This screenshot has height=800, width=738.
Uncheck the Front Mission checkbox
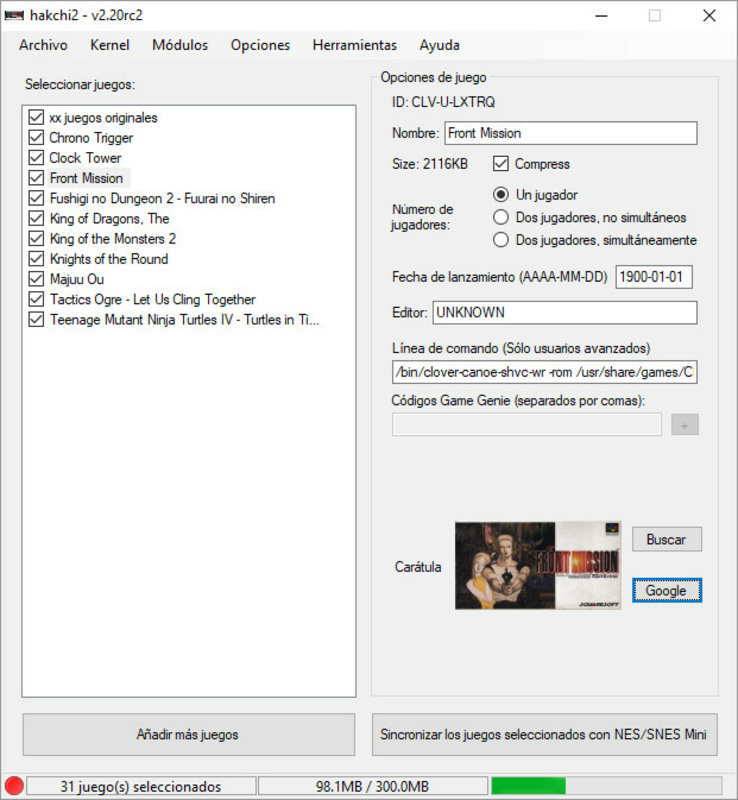point(36,178)
